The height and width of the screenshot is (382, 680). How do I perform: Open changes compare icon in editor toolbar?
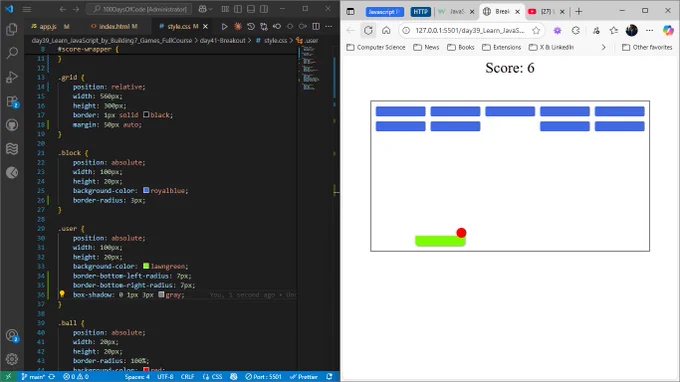(264, 26)
